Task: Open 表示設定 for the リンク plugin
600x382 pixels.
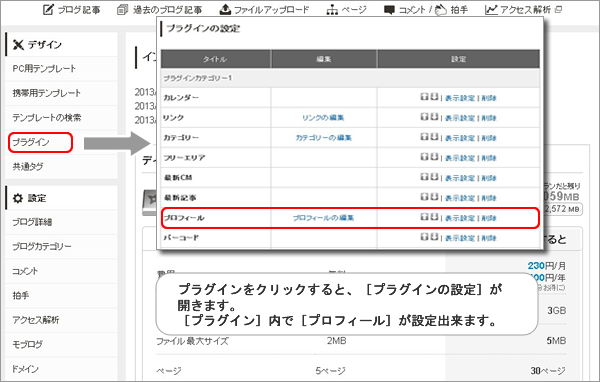Action: pyautogui.click(x=460, y=118)
